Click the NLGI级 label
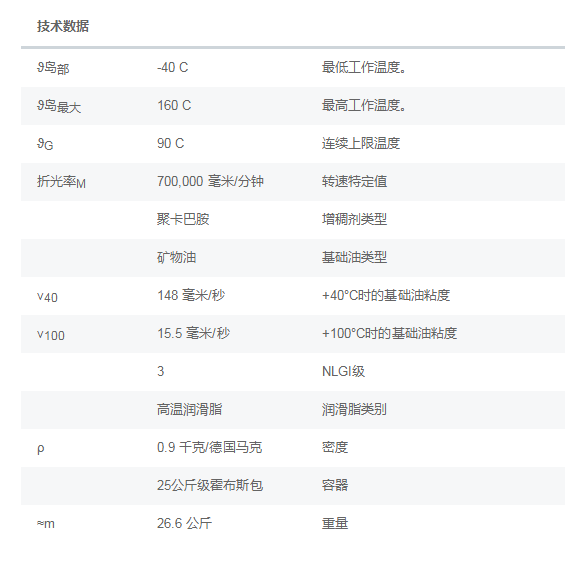Image resolution: width=565 pixels, height=571 pixels. click(343, 371)
